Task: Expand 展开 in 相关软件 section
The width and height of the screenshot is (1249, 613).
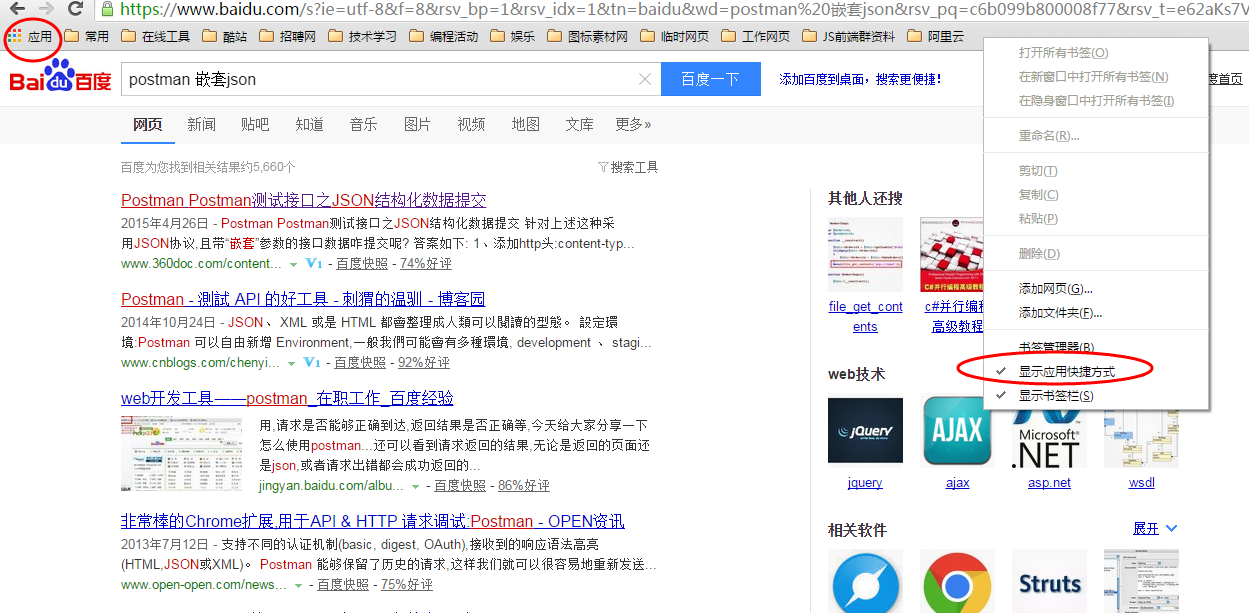Action: click(1155, 528)
